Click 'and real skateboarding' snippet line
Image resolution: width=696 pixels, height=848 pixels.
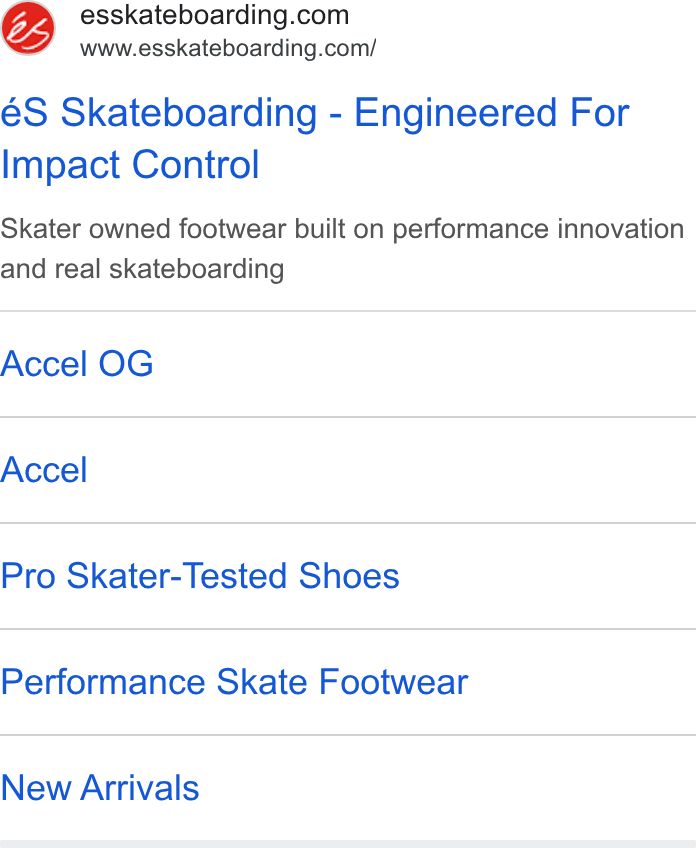pyautogui.click(x=142, y=269)
